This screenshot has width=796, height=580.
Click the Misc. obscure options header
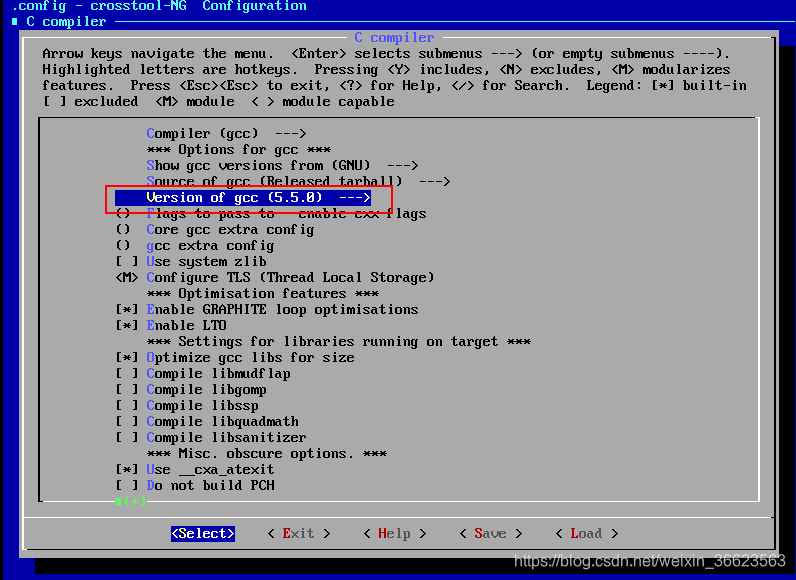click(x=267, y=453)
